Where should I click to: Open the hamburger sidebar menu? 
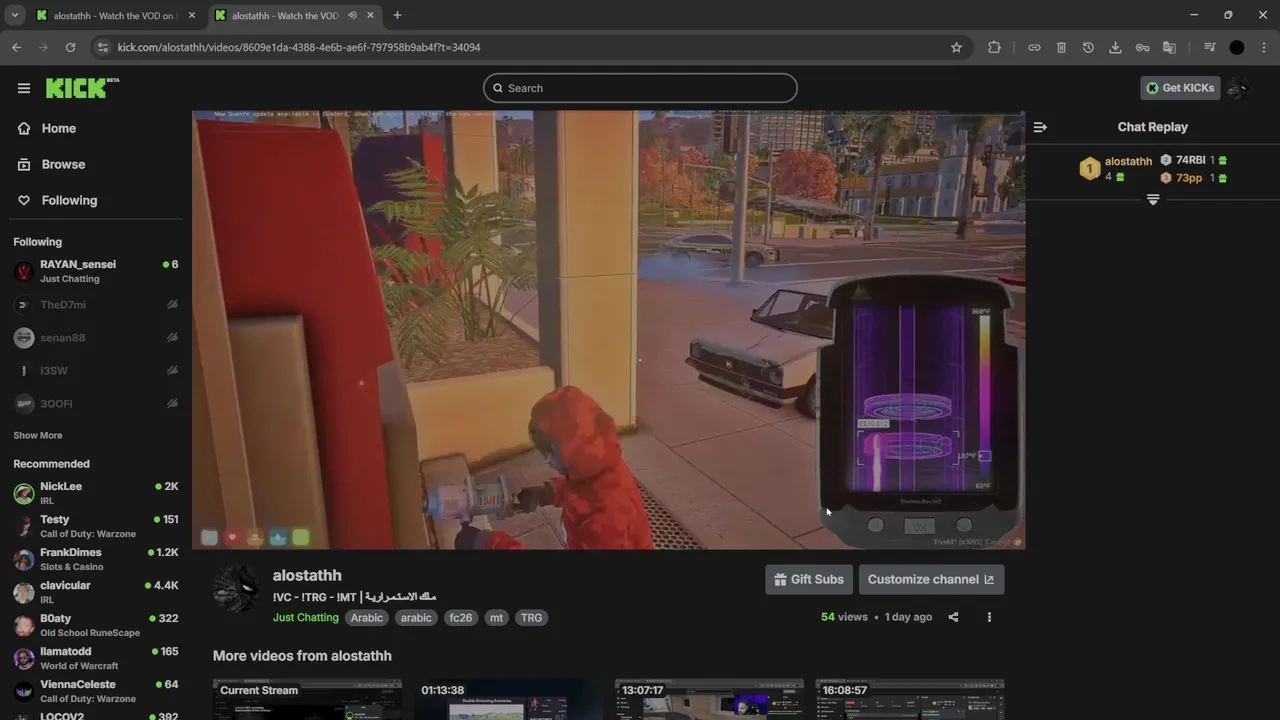pos(24,88)
